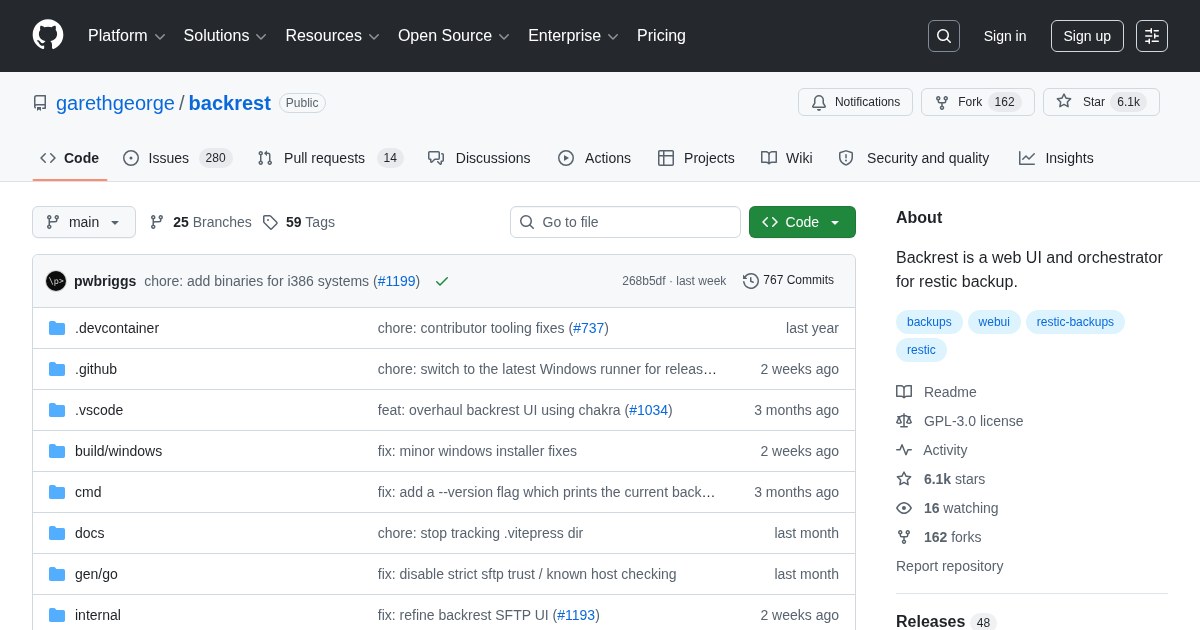Image resolution: width=1200 pixels, height=630 pixels.
Task: Click the folder icon for .vscode
Action: coord(57,410)
